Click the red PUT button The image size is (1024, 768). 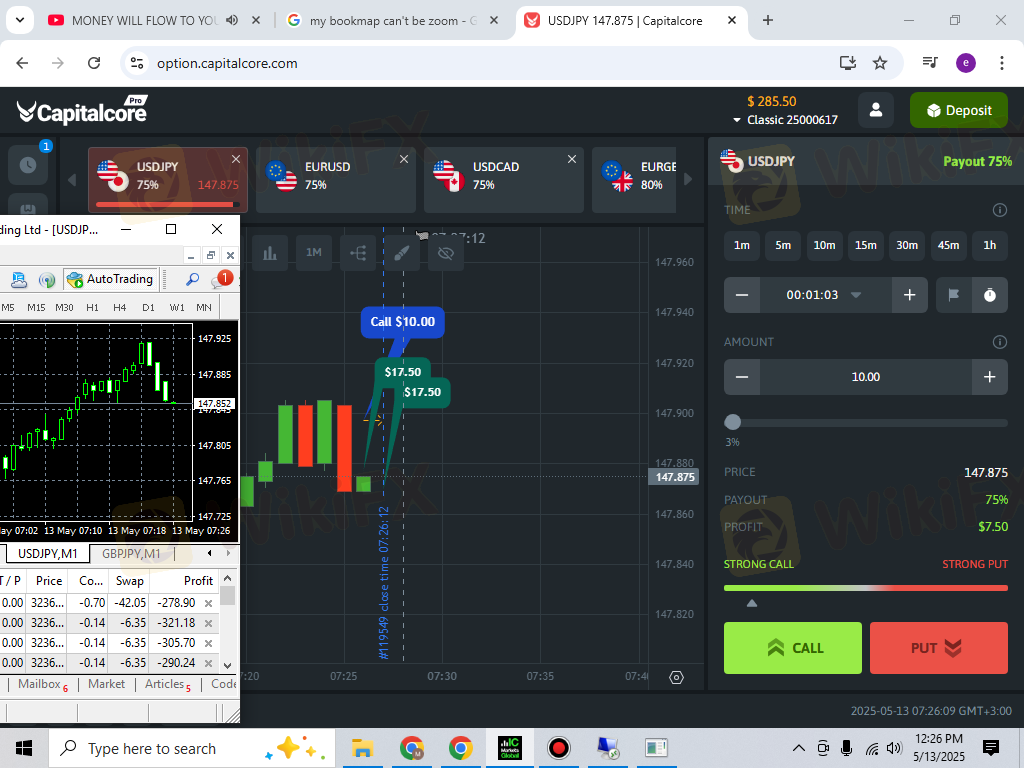point(938,648)
